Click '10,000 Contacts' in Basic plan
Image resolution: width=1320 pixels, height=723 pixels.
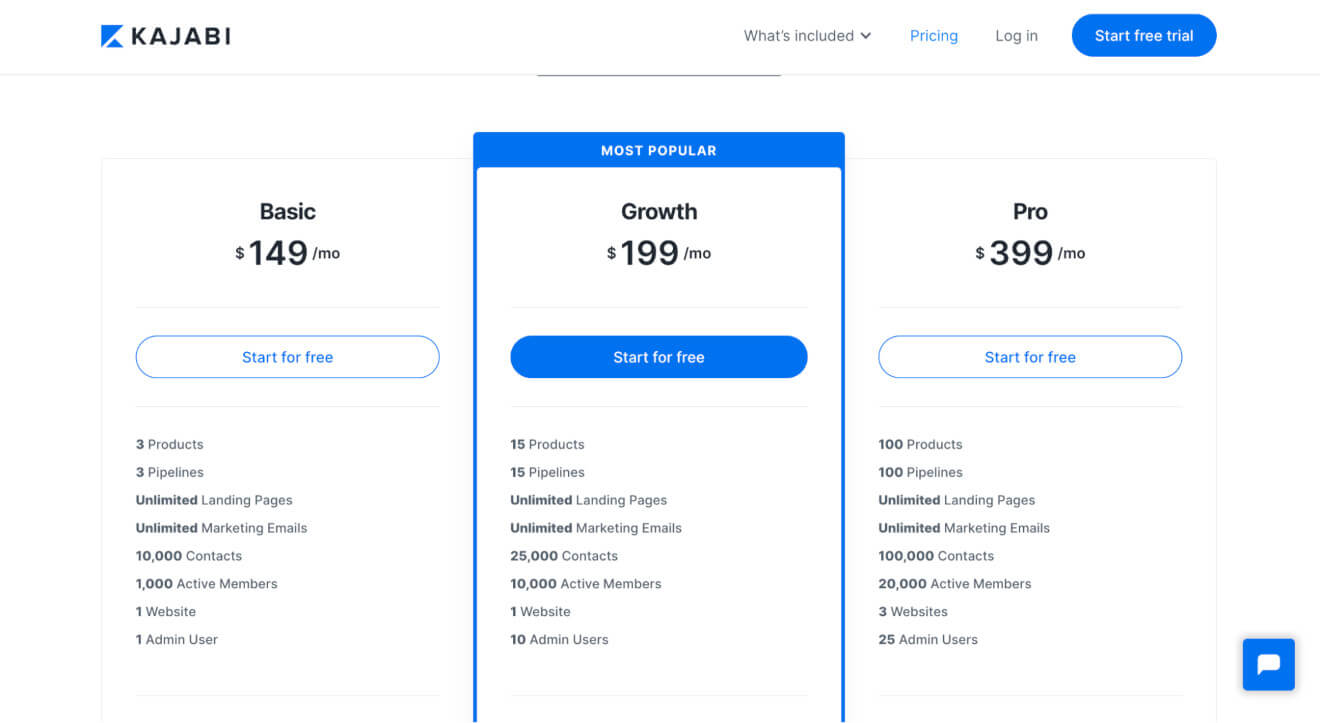189,556
